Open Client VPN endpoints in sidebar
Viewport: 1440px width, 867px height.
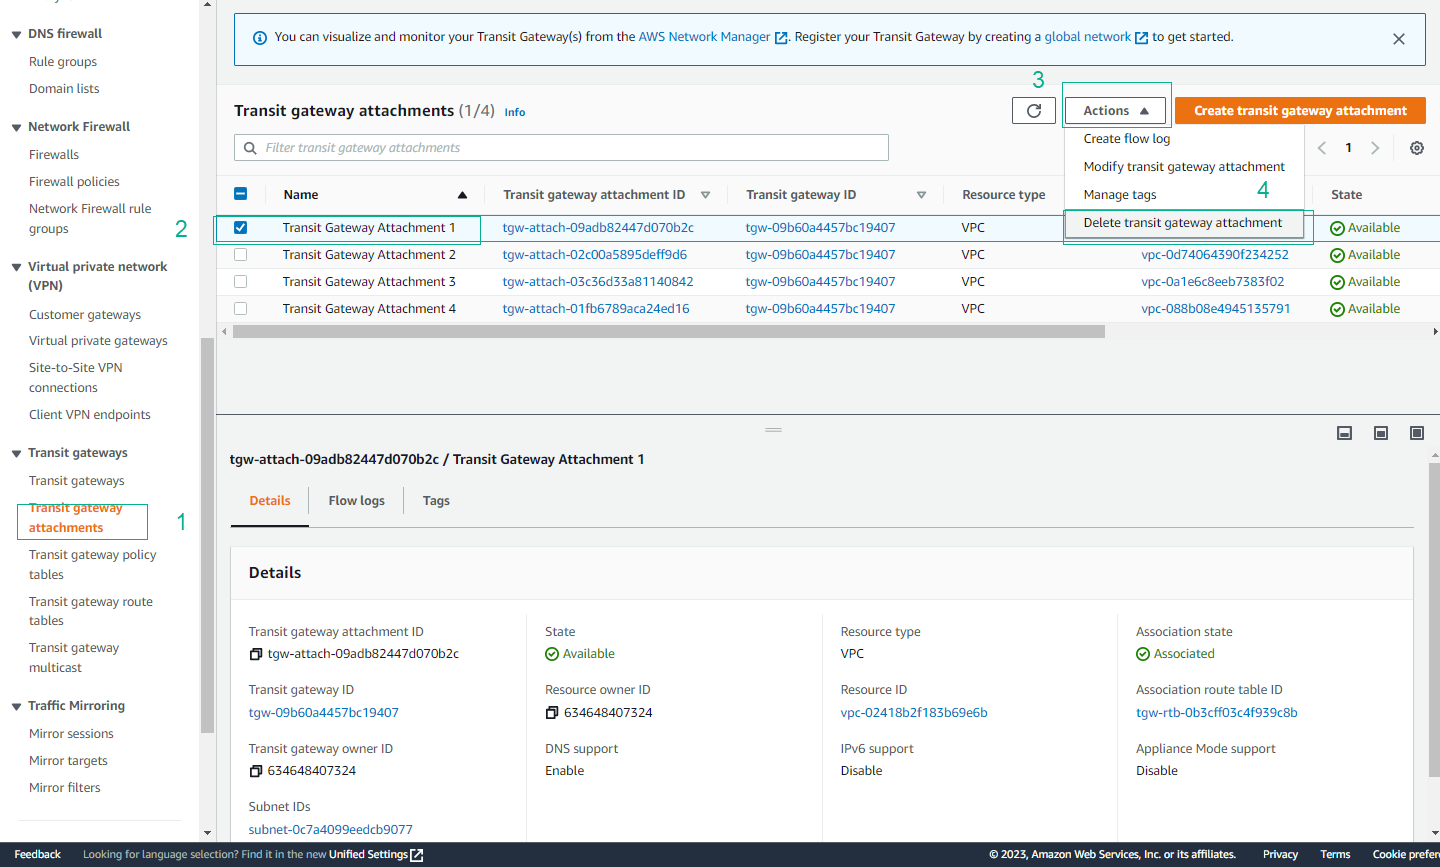coord(90,415)
